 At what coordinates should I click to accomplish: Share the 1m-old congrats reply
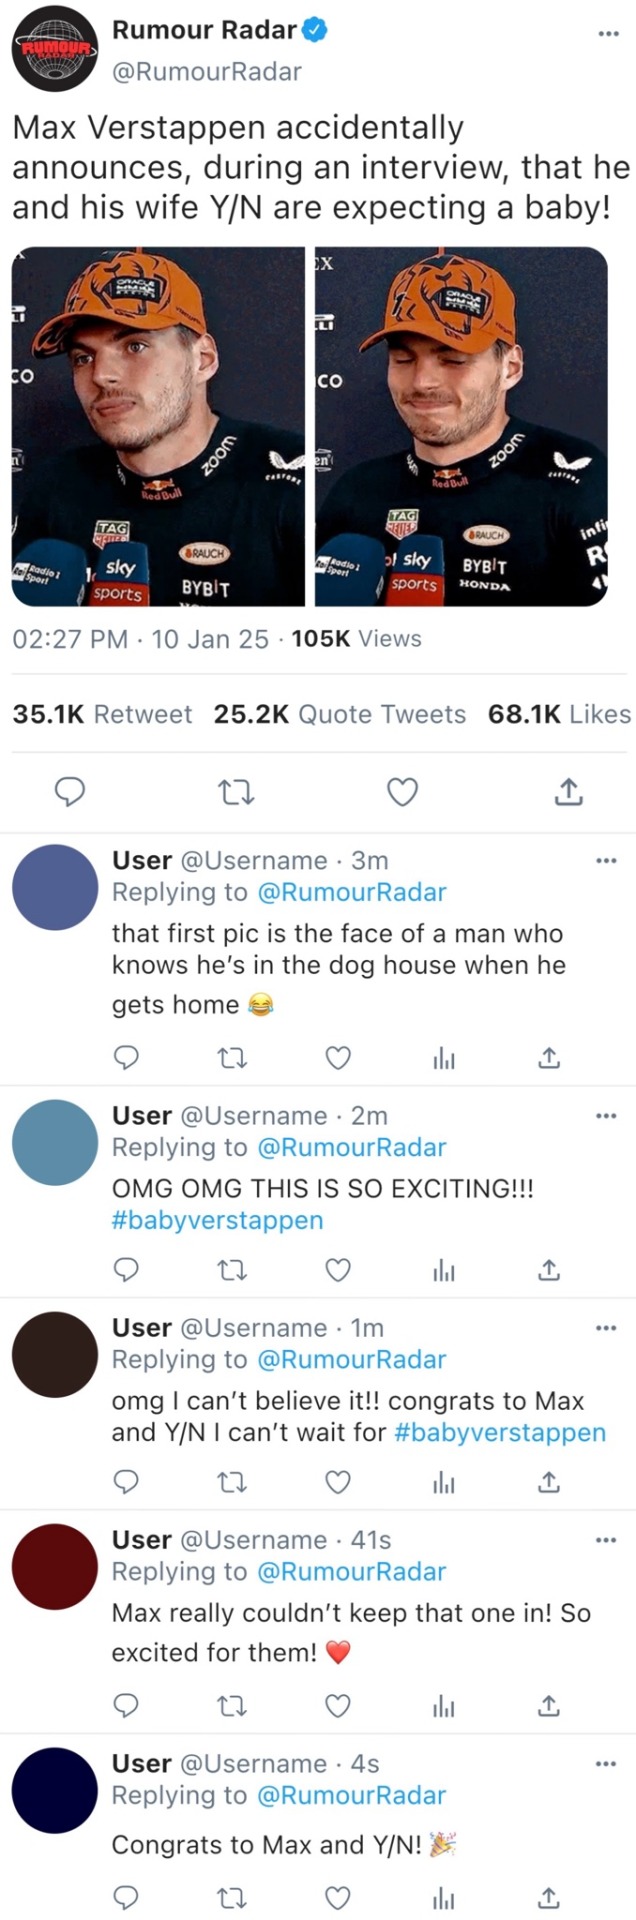[549, 1481]
